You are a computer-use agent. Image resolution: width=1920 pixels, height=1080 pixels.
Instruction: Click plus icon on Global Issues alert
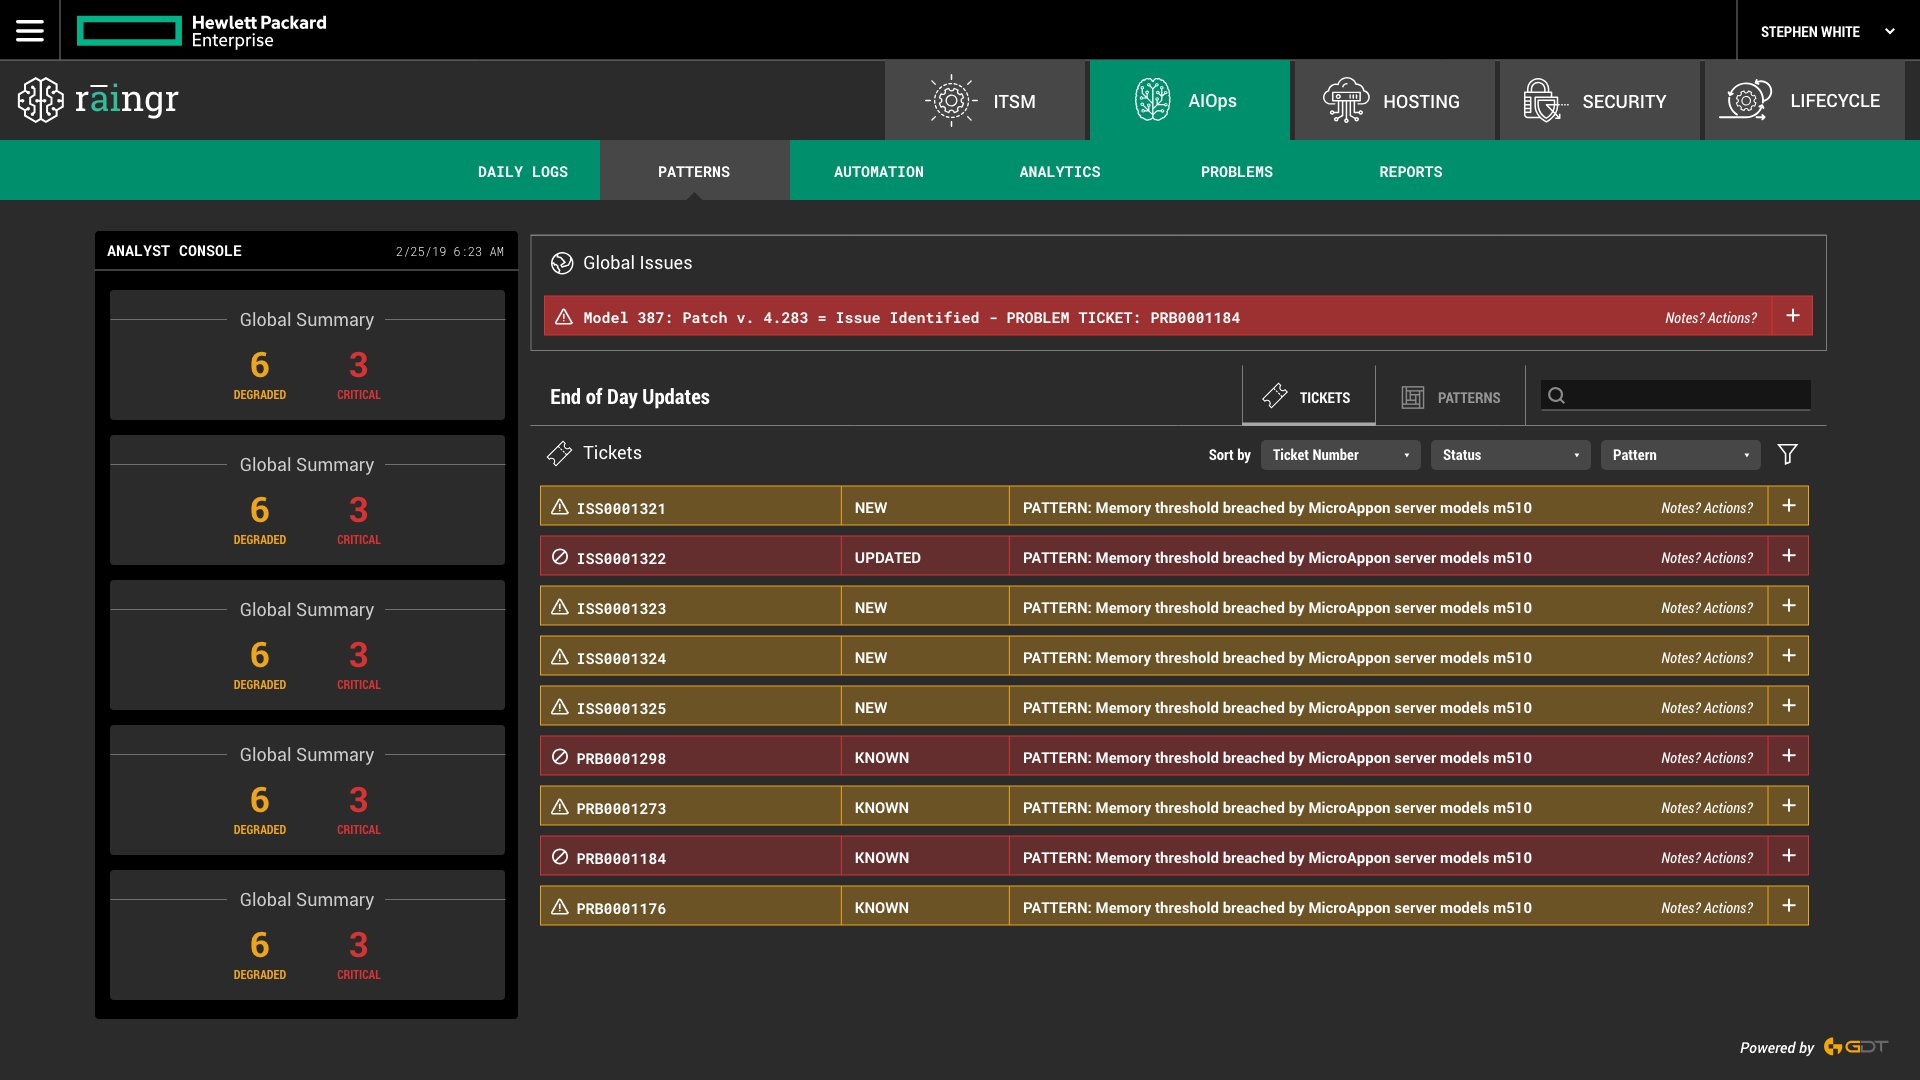tap(1792, 316)
